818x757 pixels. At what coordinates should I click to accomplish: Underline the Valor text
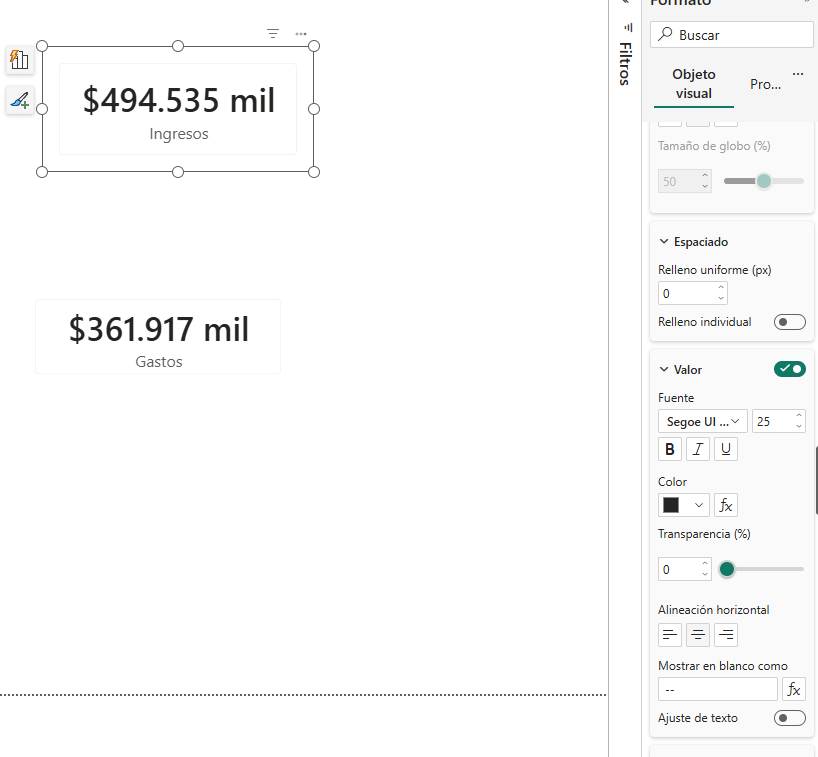[x=726, y=449]
